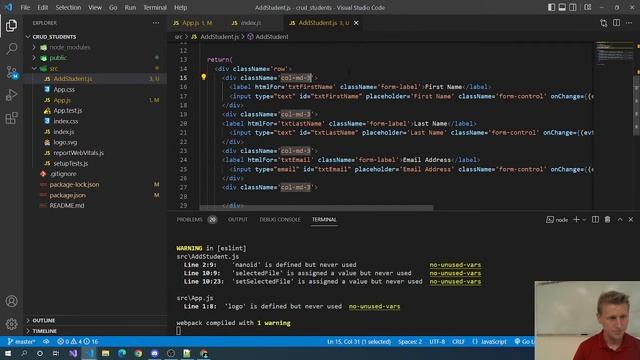Viewport: 640px width, 360px height.
Task: Close the AddStudent.js editor tab
Action: pyautogui.click(x=356, y=23)
